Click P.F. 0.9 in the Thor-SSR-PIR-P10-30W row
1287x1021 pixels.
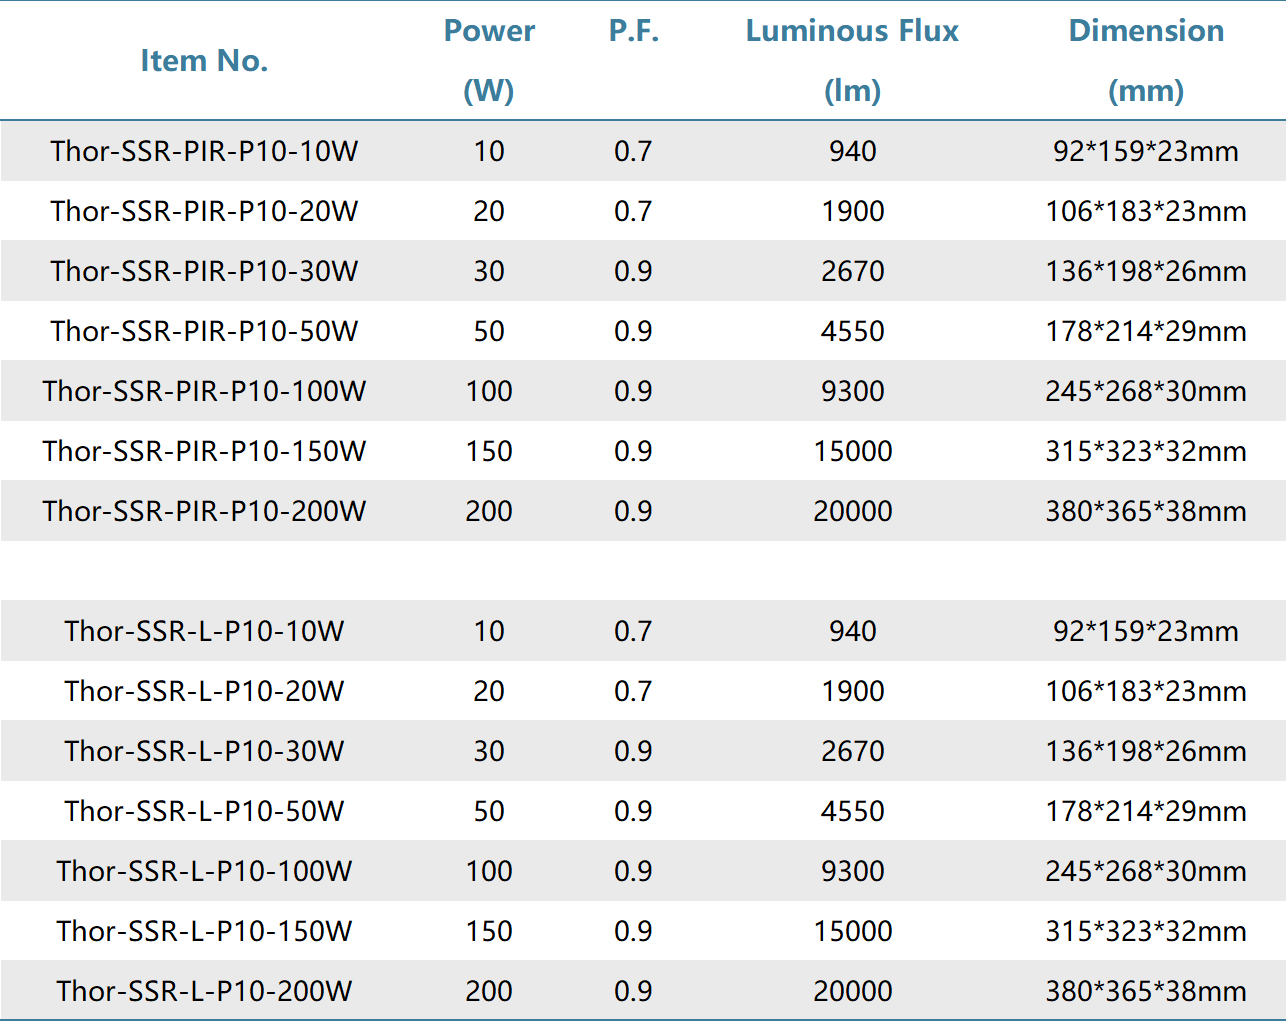pos(633,271)
